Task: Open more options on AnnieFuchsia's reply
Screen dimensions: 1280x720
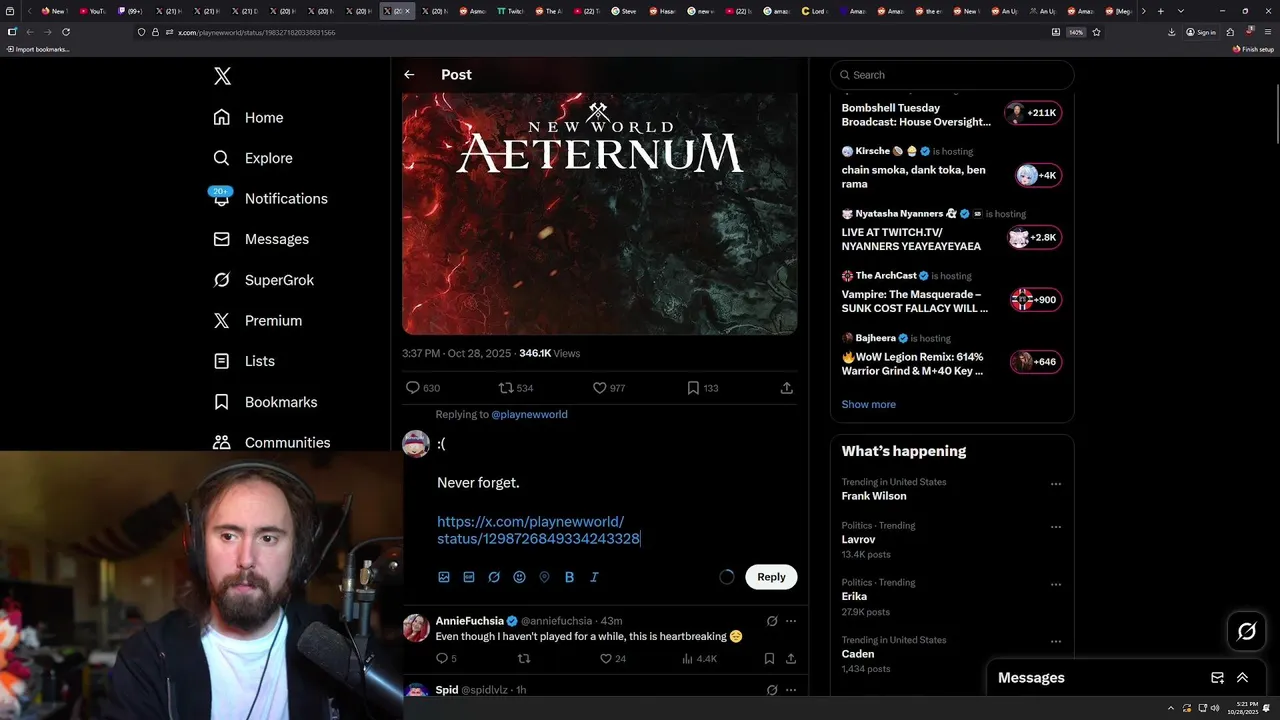Action: [791, 621]
